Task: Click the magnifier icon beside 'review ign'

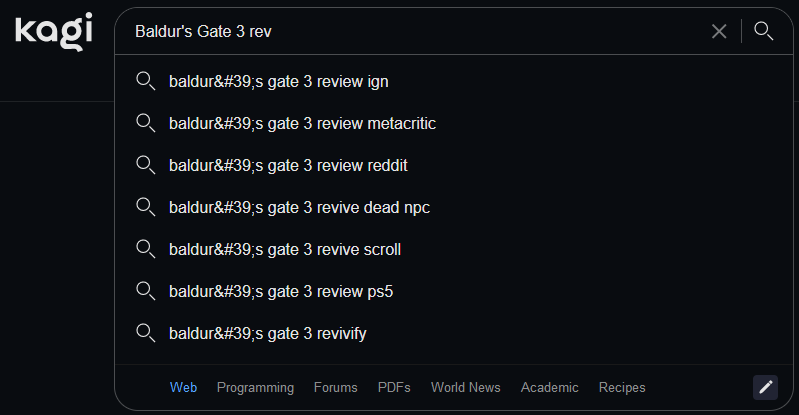Action: point(145,81)
